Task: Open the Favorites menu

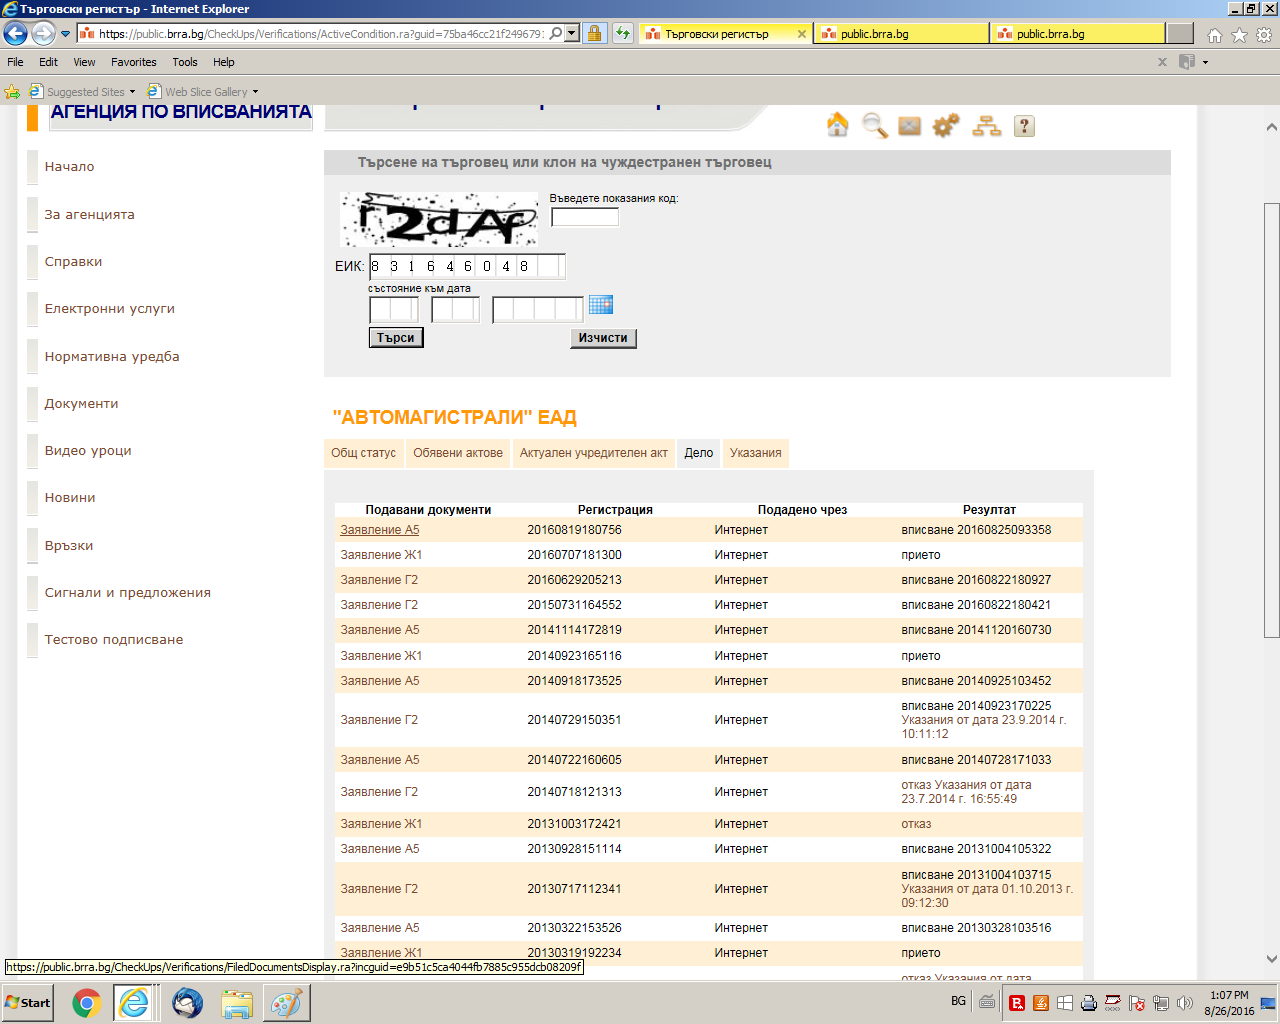Action: (133, 62)
